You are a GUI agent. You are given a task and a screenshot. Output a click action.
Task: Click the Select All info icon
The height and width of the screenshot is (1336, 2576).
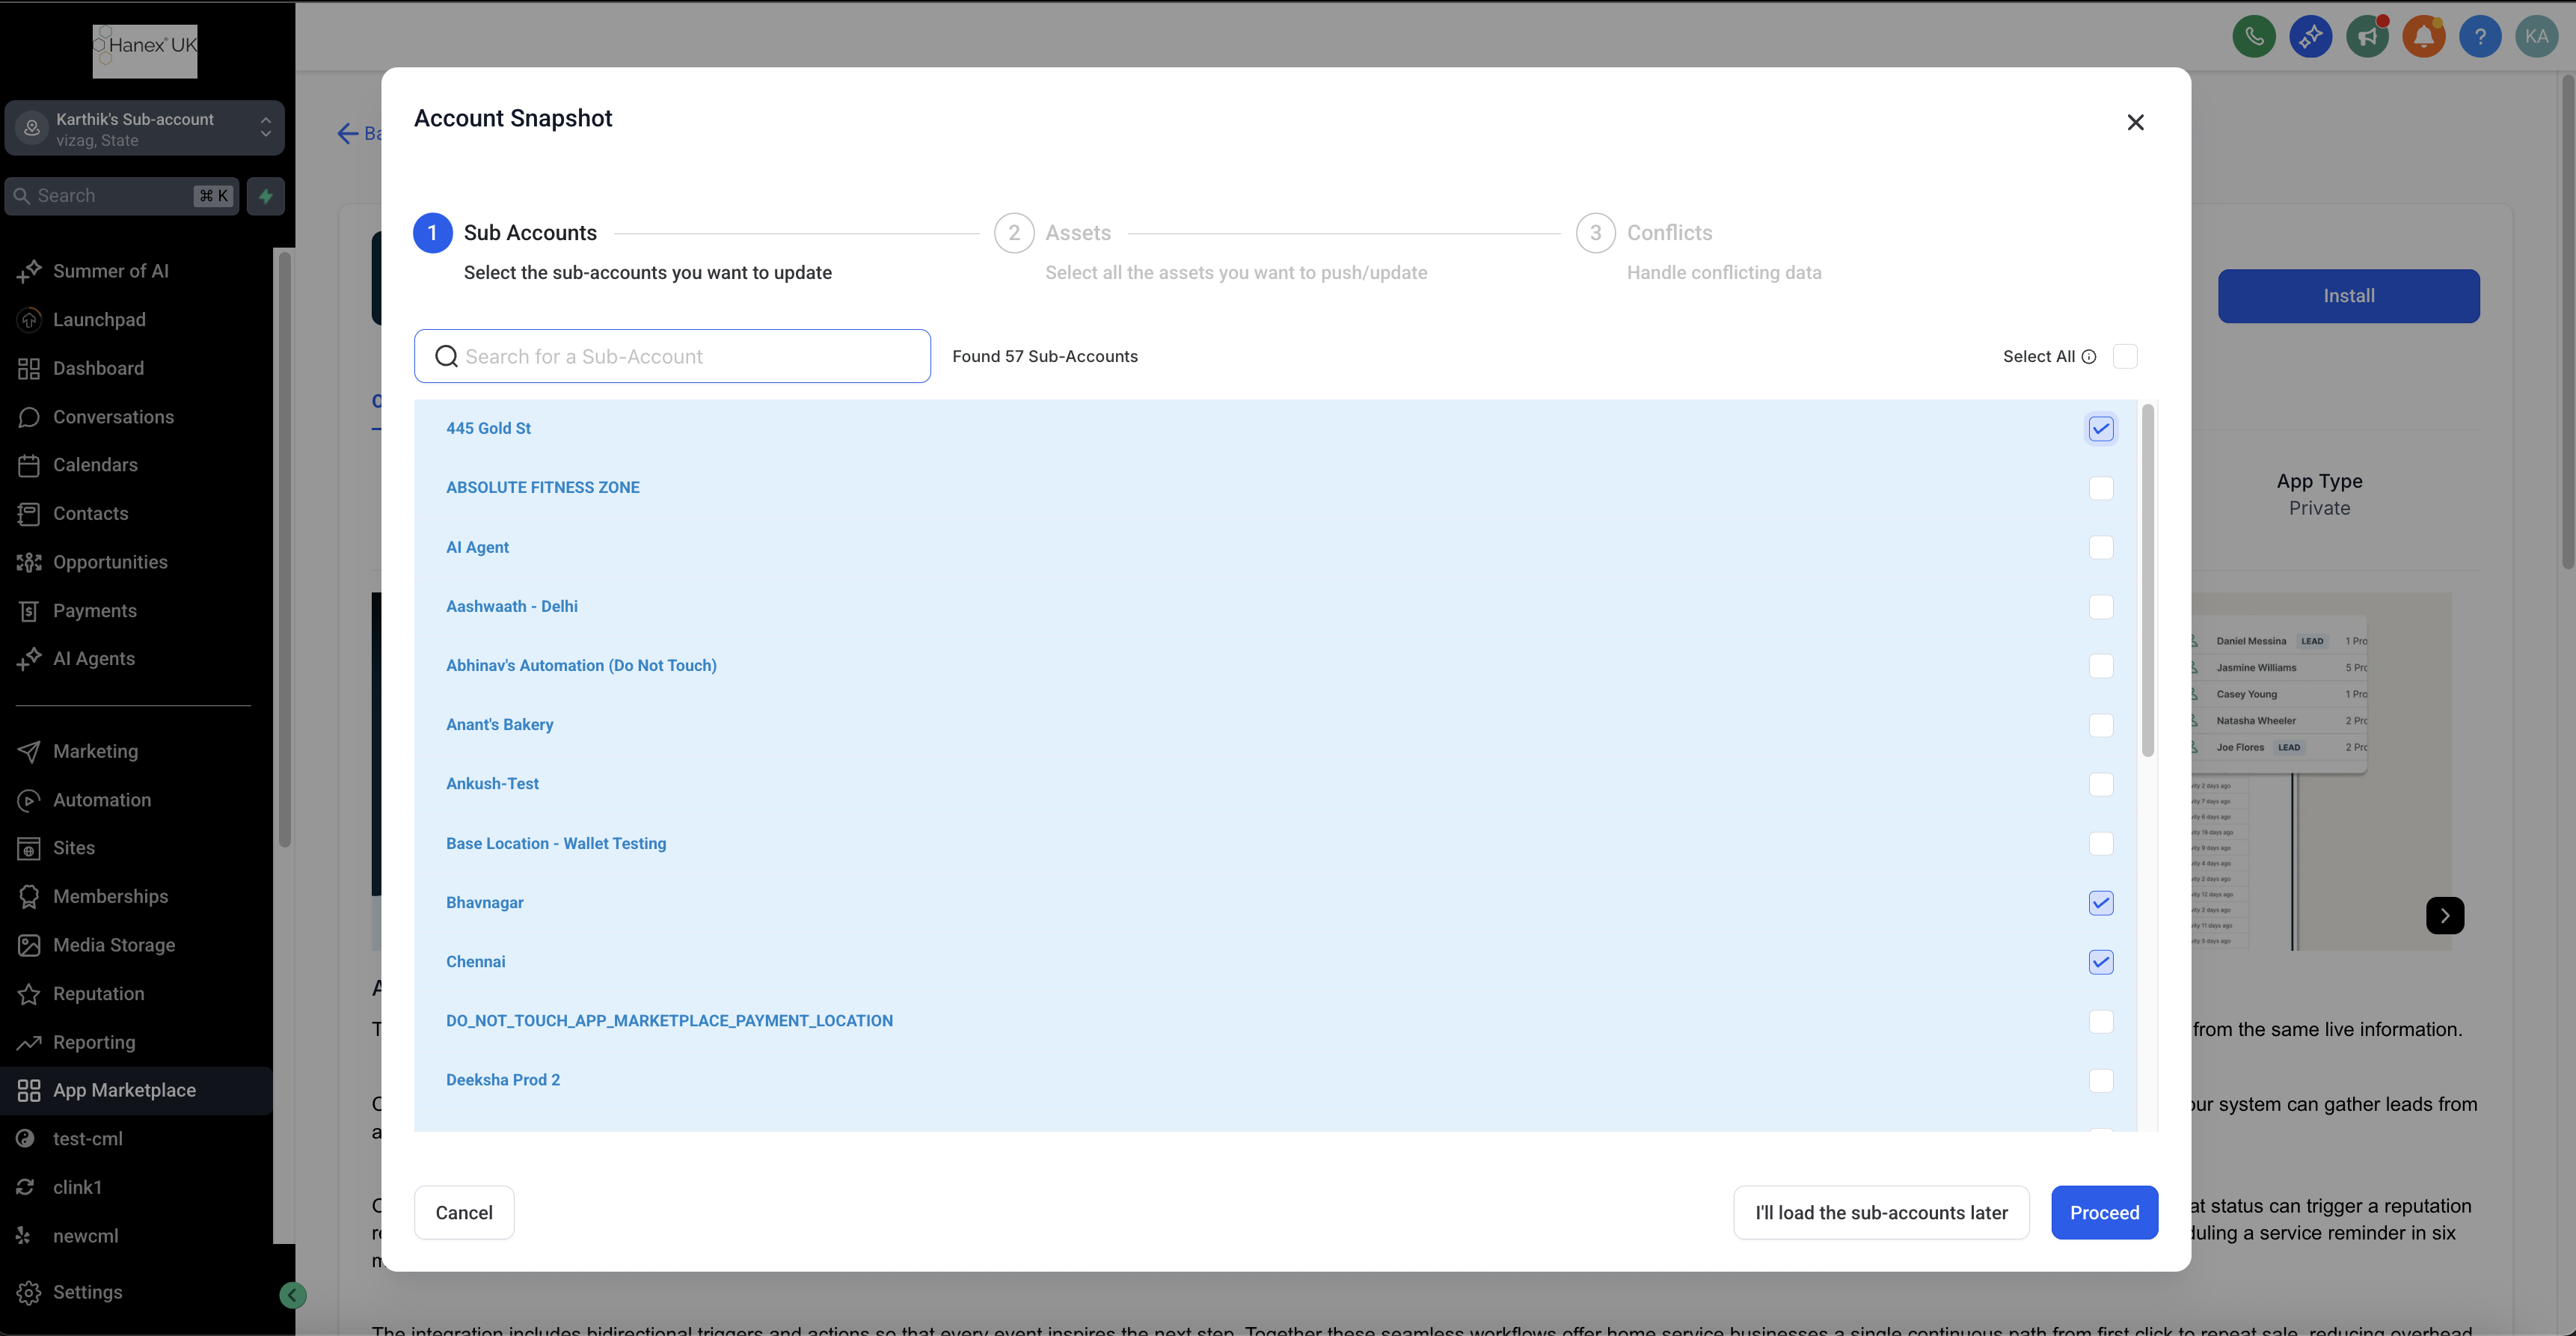[x=2089, y=357]
